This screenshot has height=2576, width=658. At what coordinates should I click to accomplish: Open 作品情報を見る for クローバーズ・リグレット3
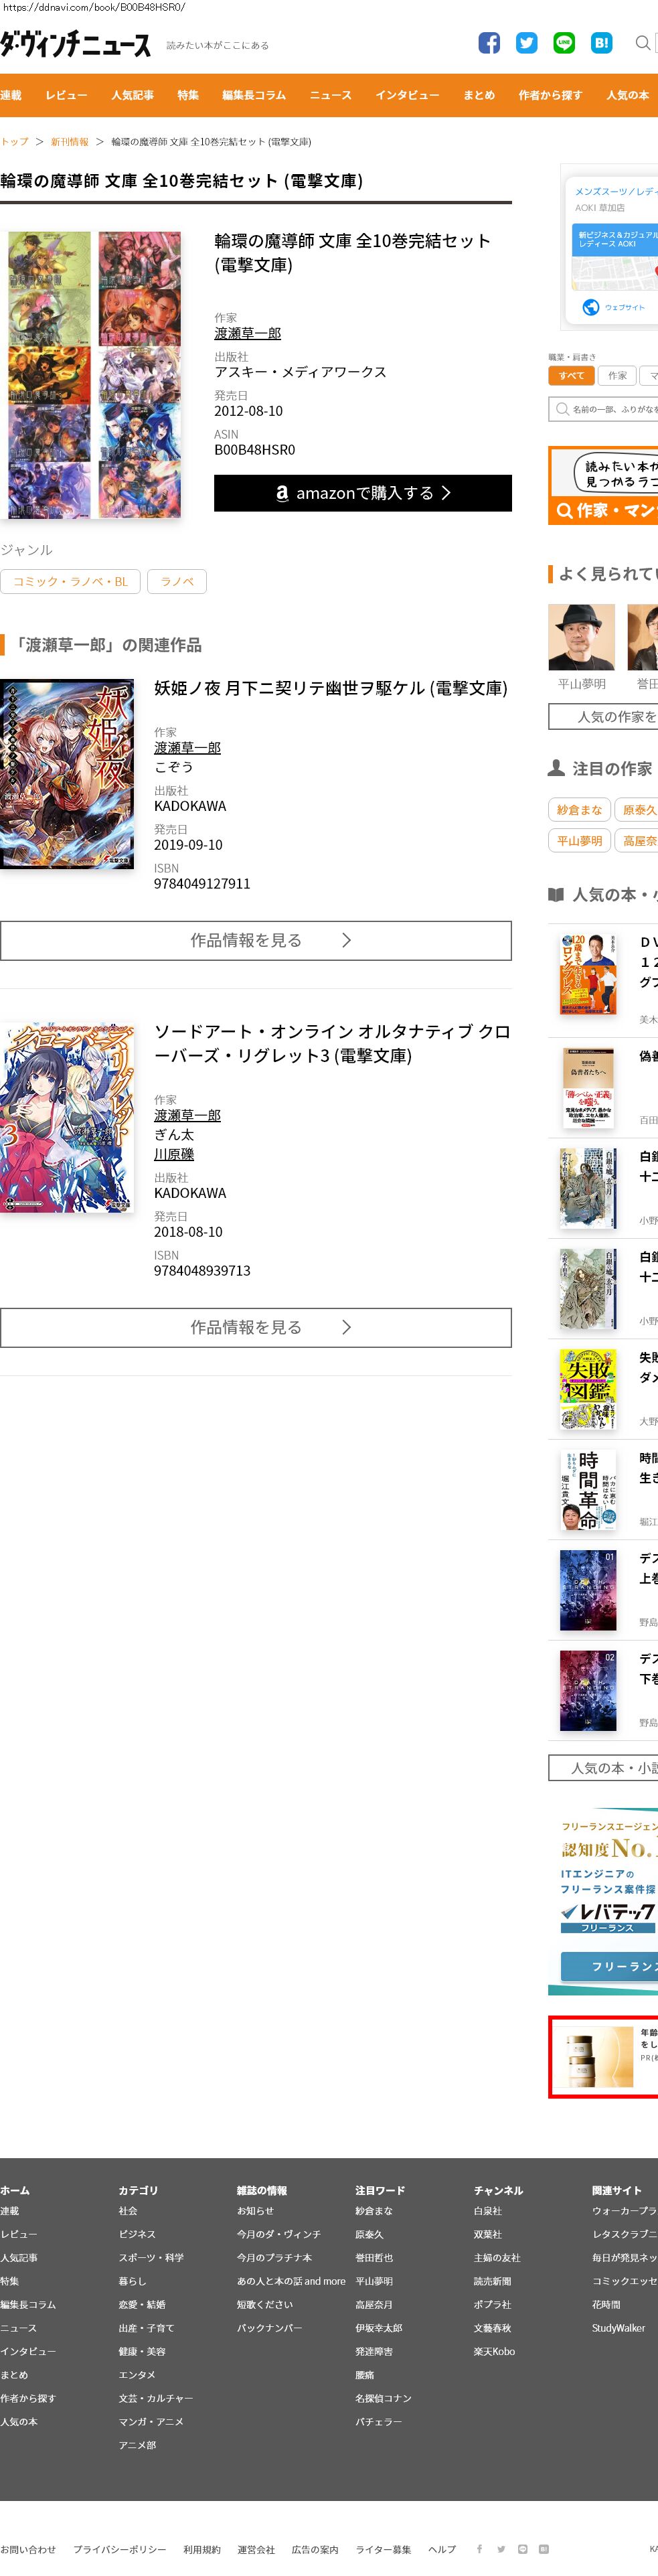(256, 1327)
